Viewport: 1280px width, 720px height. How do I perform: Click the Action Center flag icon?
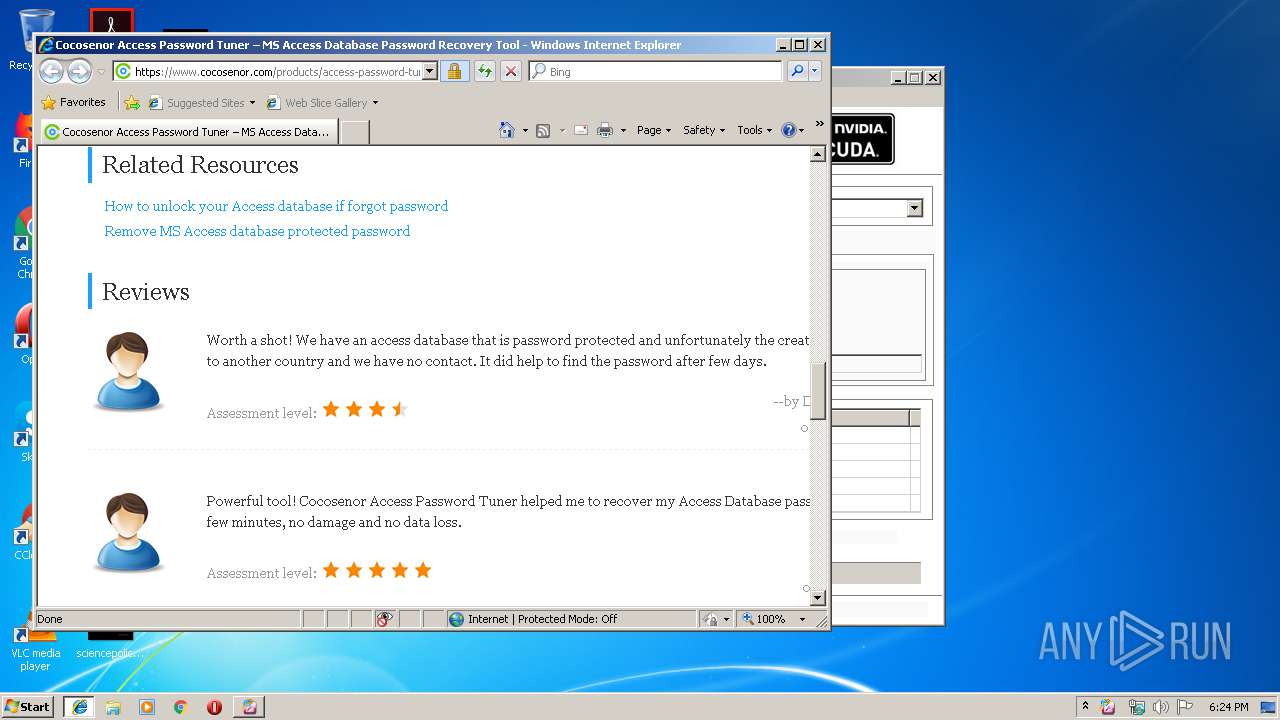pos(1185,707)
